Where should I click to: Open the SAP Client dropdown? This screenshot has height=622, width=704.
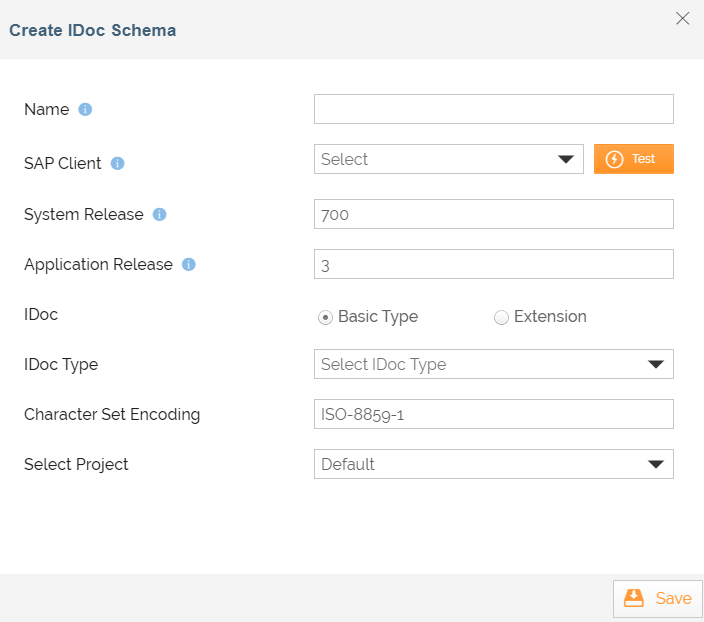pyautogui.click(x=448, y=159)
